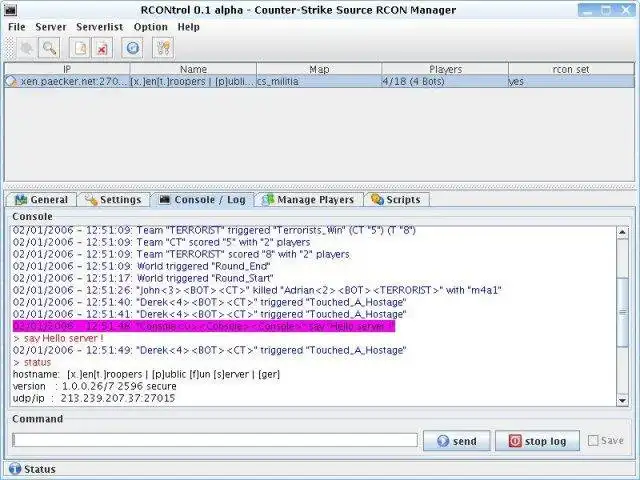
Task: Sort server list by Players column header
Action: tap(445, 69)
